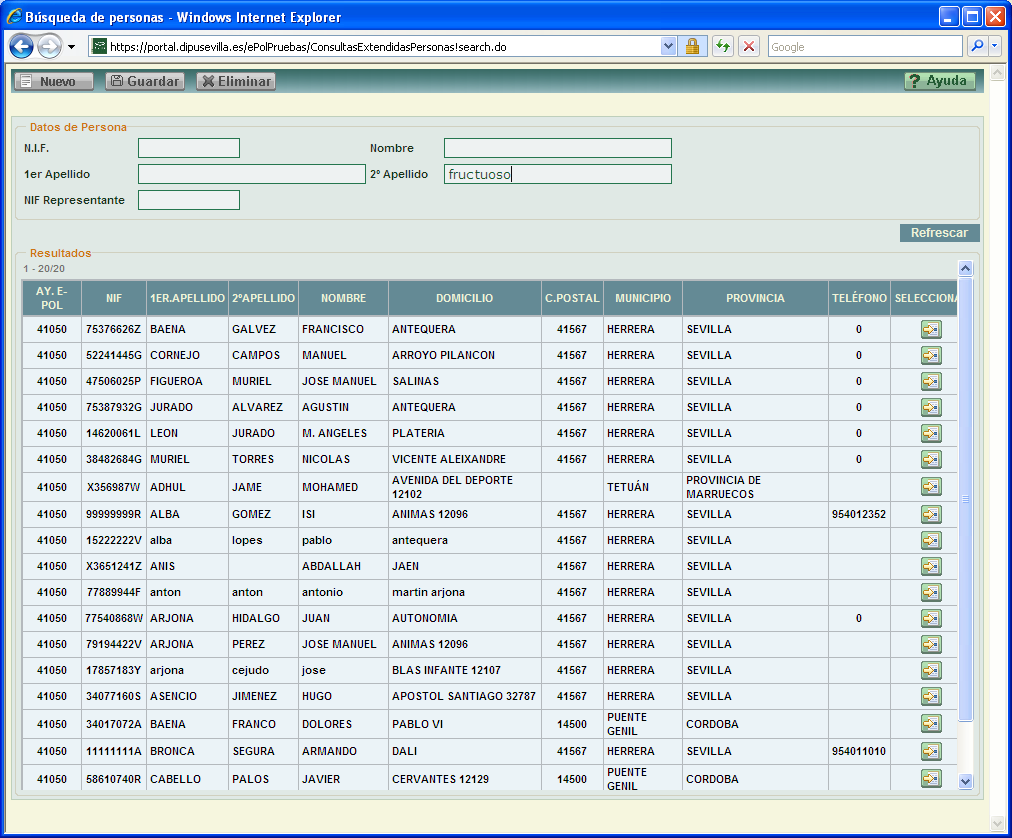Click the Nuevo toolbar button

click(54, 81)
